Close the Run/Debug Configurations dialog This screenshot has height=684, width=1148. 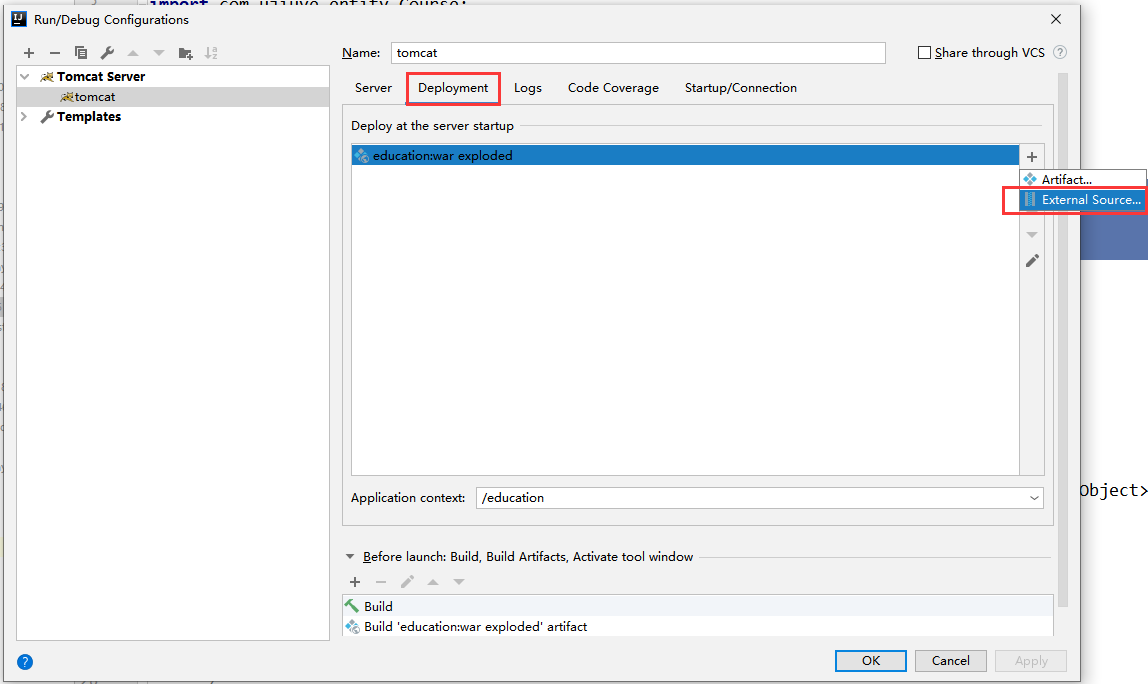pos(1056,19)
